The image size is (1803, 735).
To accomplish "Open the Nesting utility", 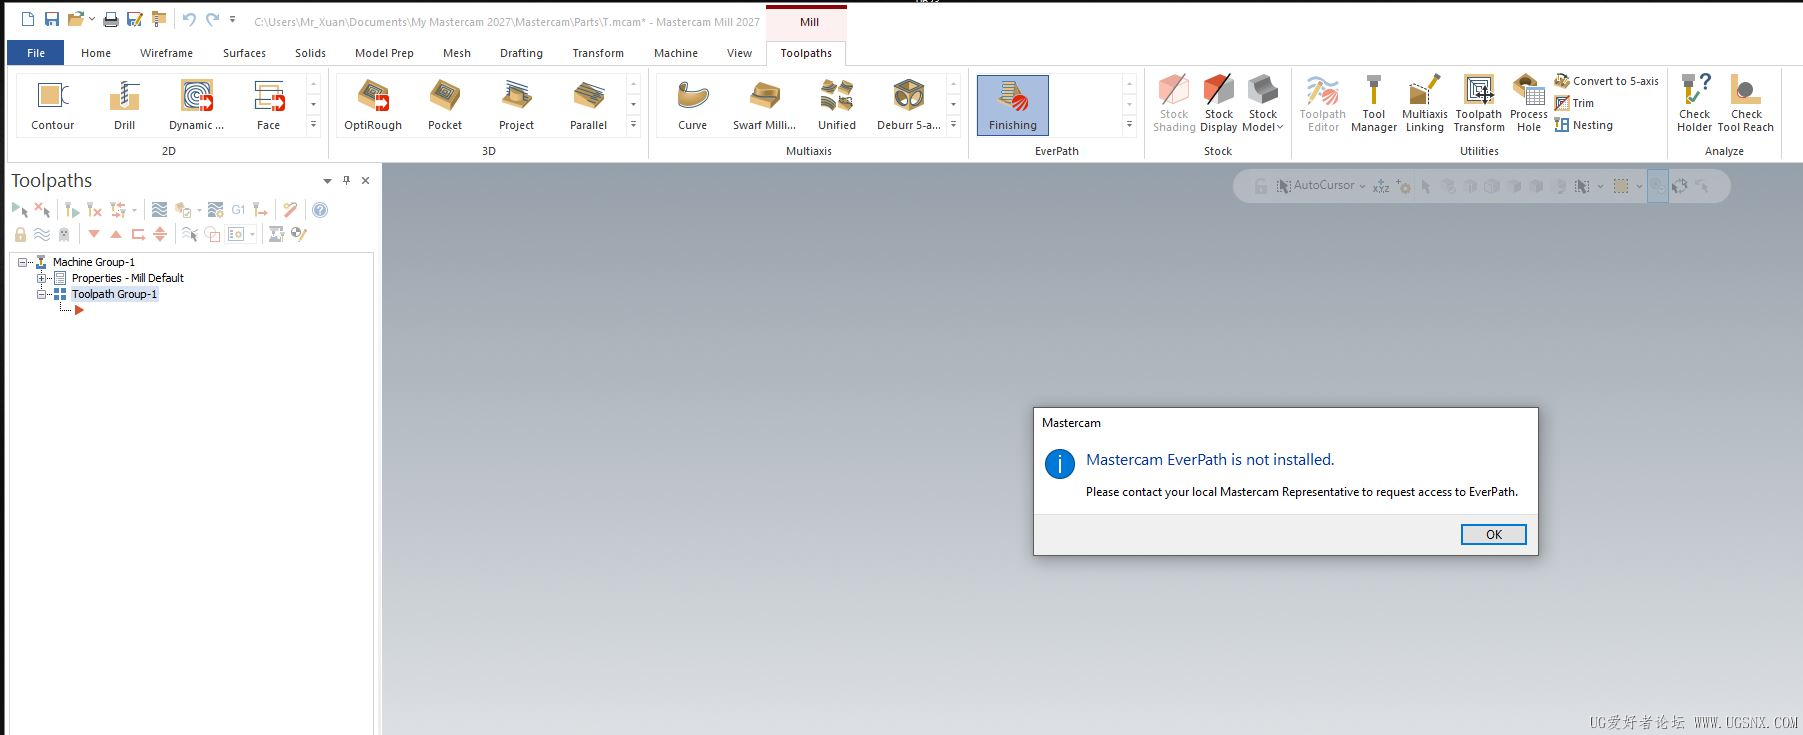I will (1583, 125).
